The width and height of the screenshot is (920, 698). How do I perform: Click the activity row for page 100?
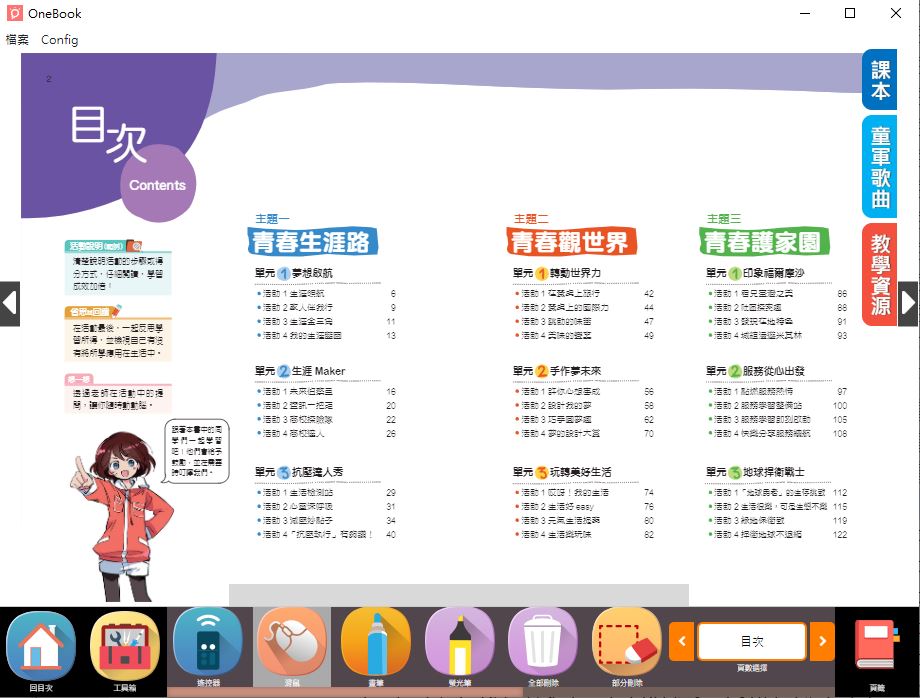click(777, 405)
